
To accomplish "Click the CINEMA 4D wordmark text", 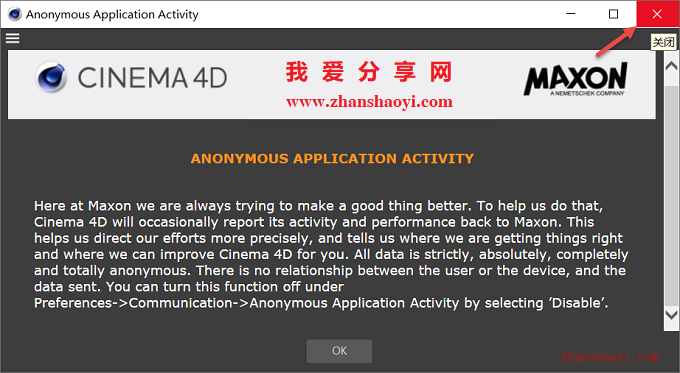I will tap(152, 78).
